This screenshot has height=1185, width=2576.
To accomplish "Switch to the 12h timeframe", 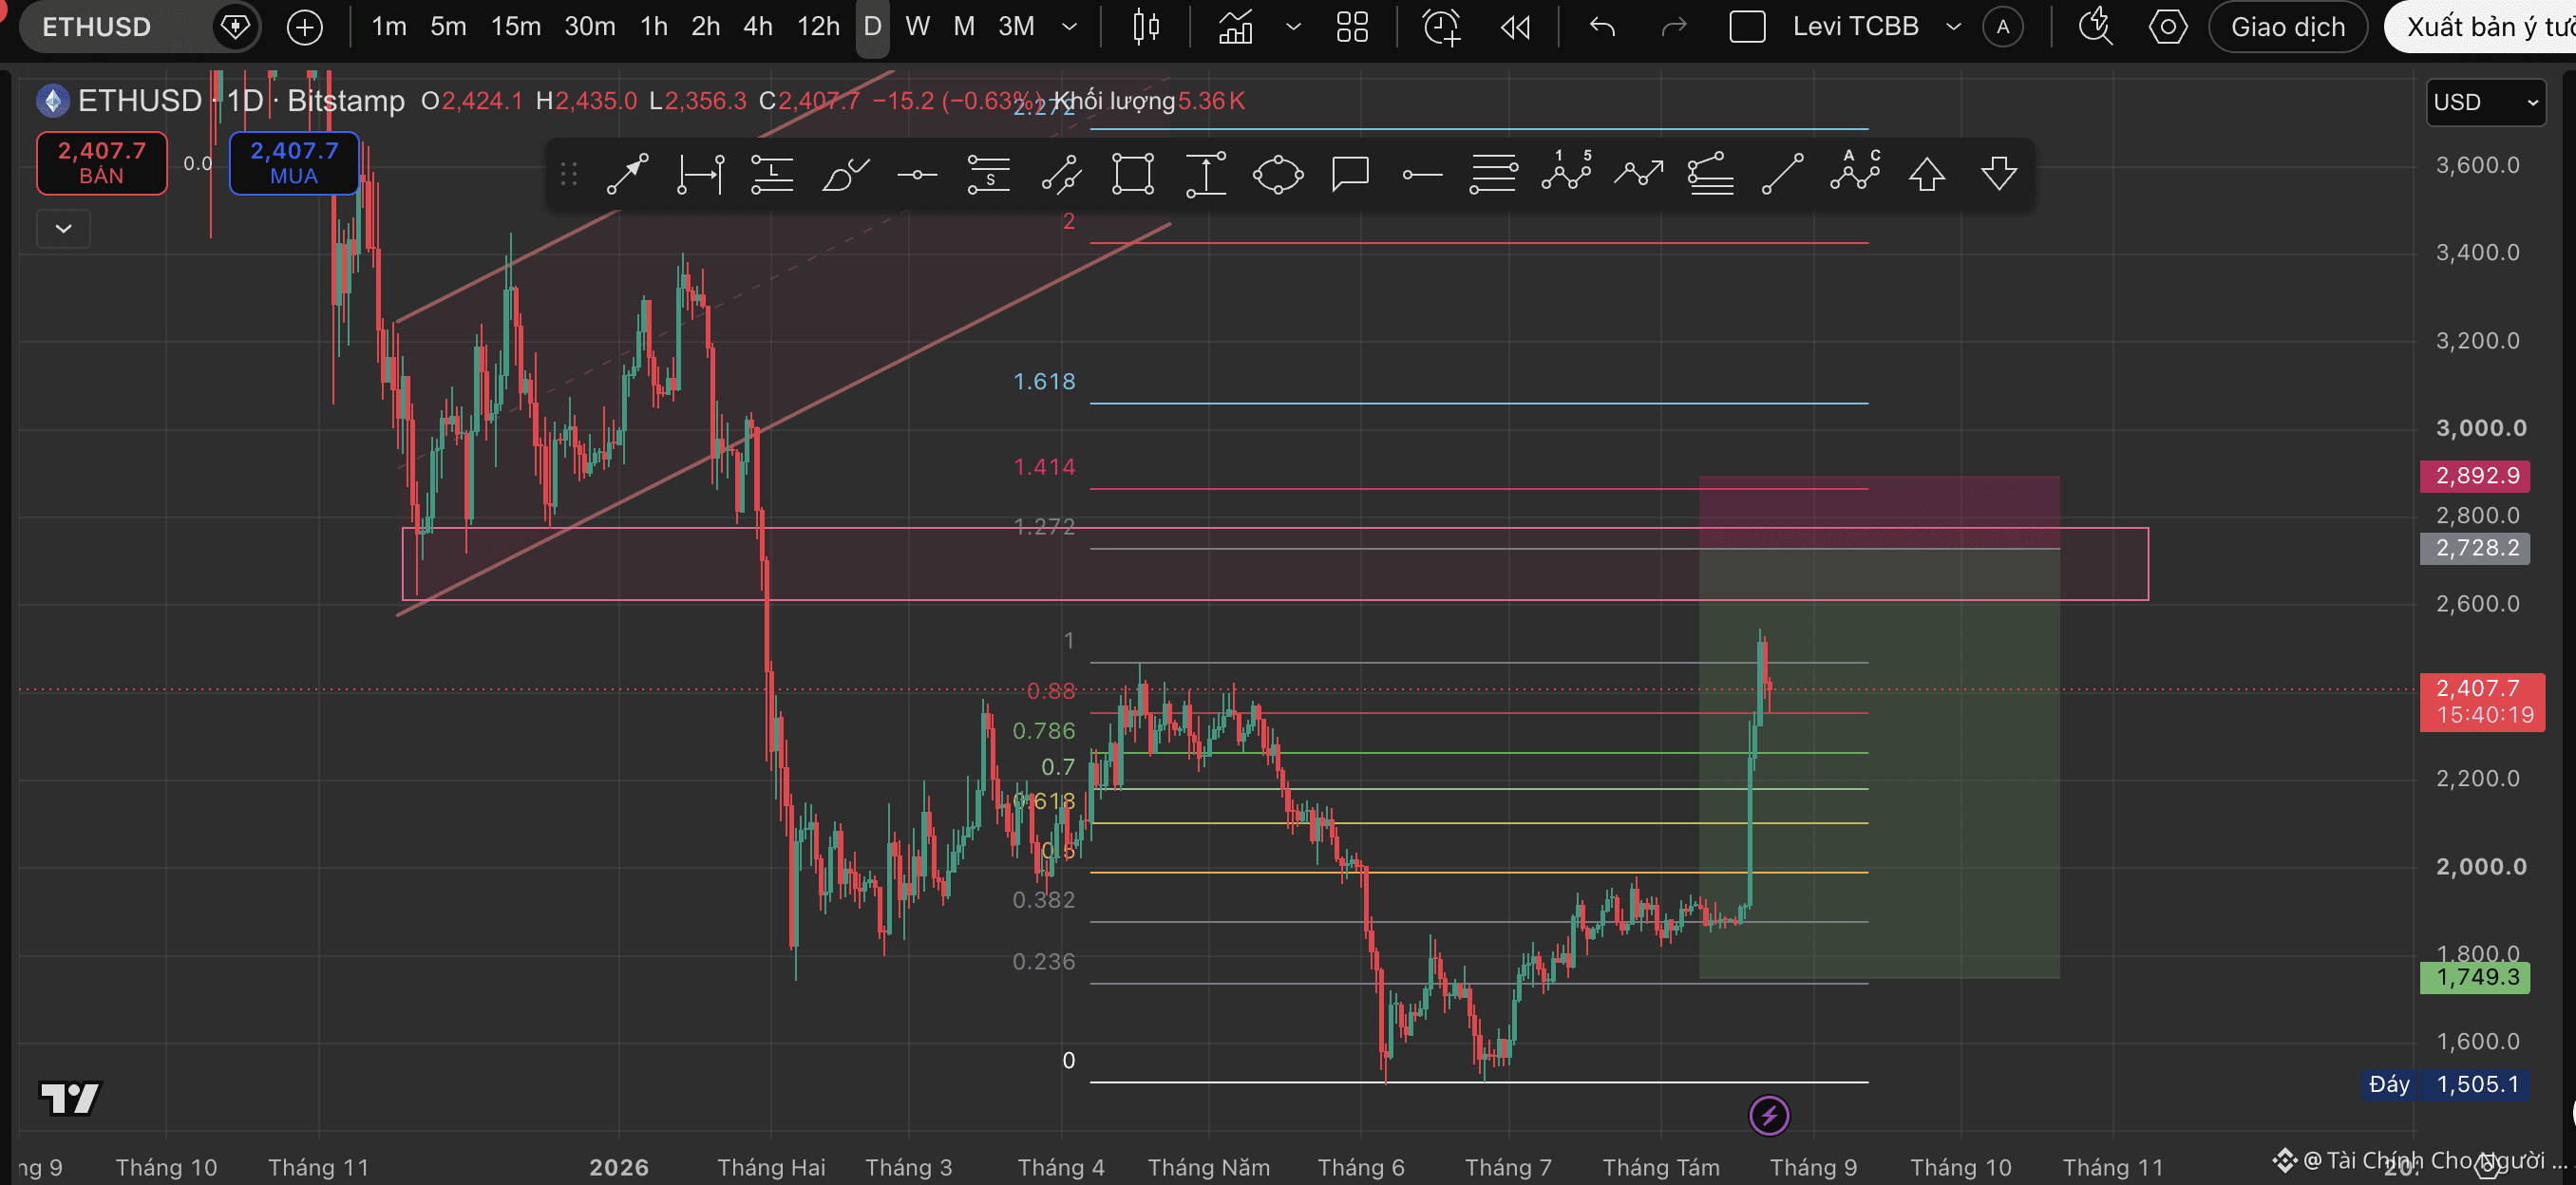I will click(818, 27).
